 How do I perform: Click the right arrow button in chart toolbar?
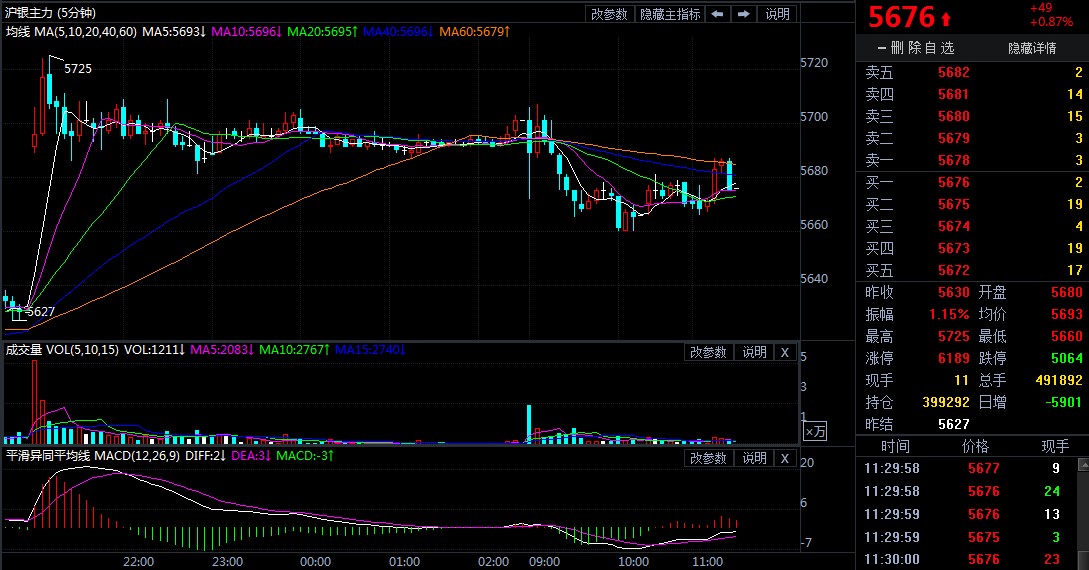pyautogui.click(x=743, y=14)
